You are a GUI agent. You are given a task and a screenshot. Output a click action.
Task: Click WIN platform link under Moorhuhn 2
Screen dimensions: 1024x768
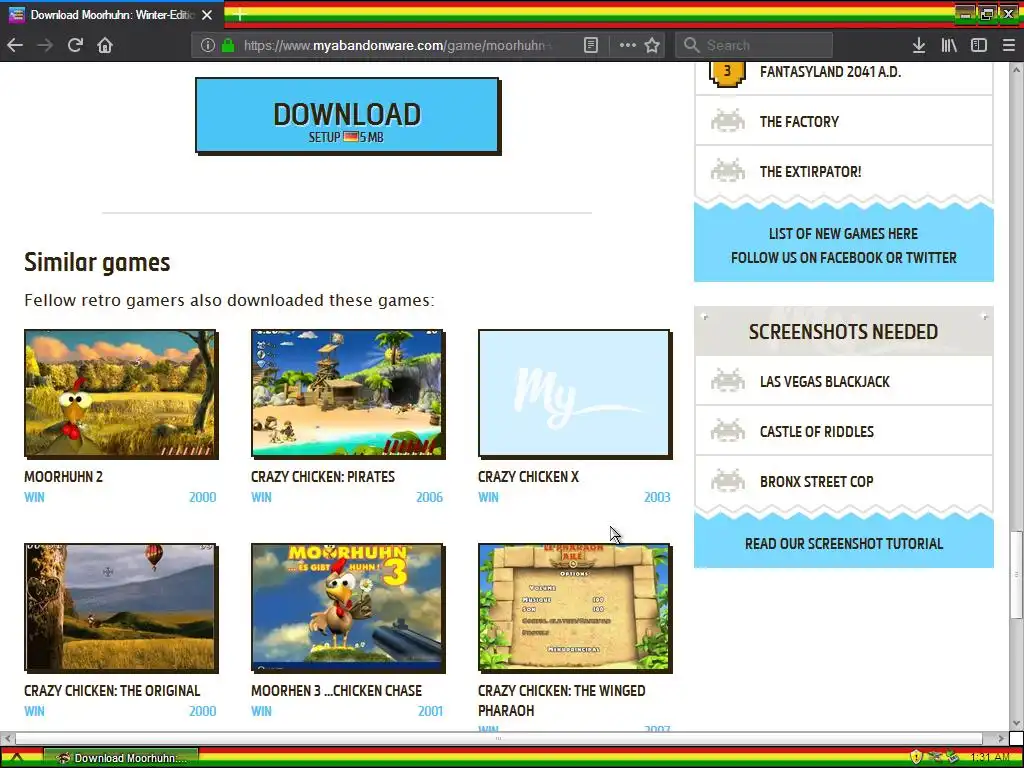(x=34, y=497)
